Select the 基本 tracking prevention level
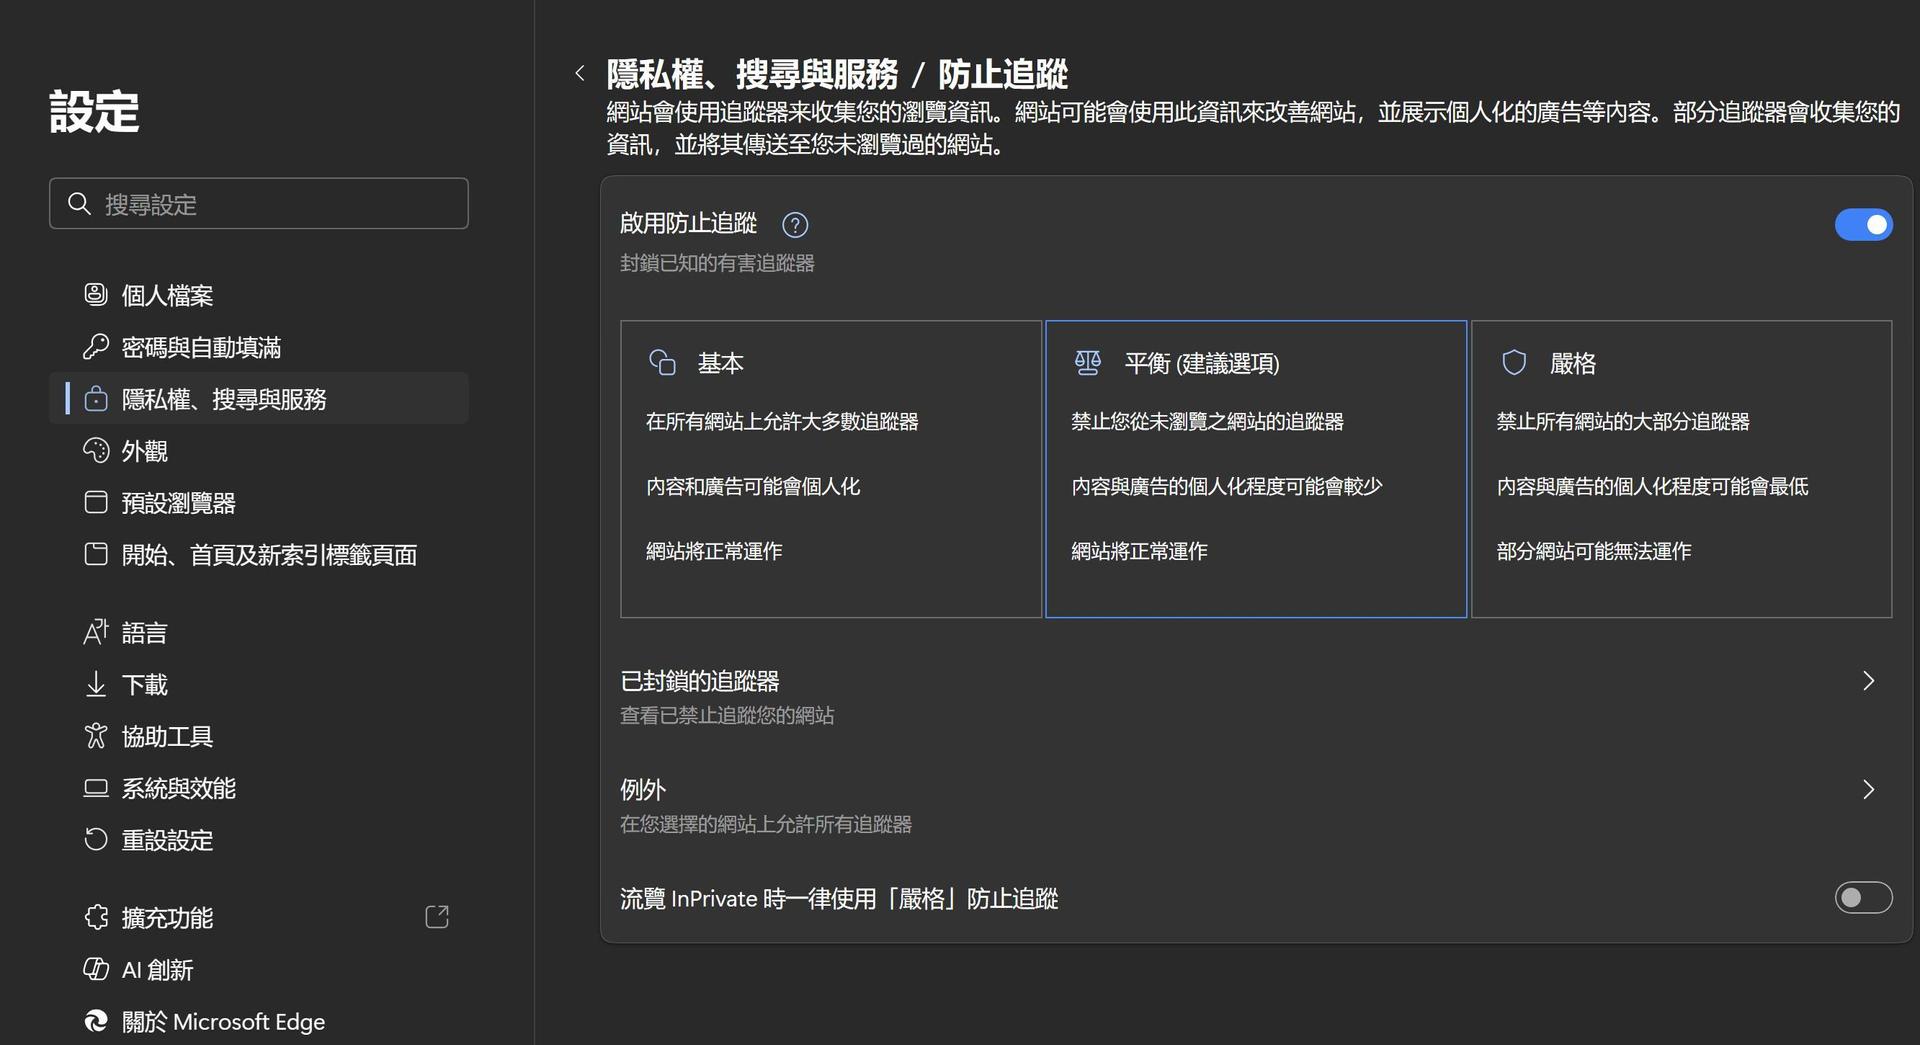The image size is (1920, 1045). pyautogui.click(x=831, y=469)
